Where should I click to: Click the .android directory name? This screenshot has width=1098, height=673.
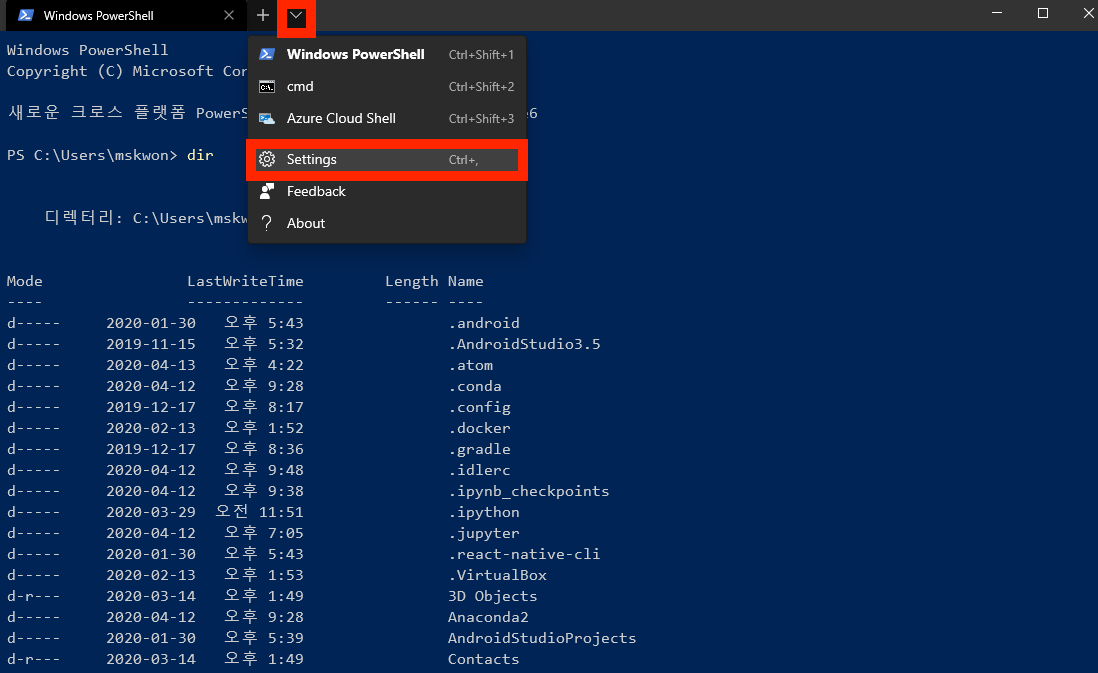(484, 323)
